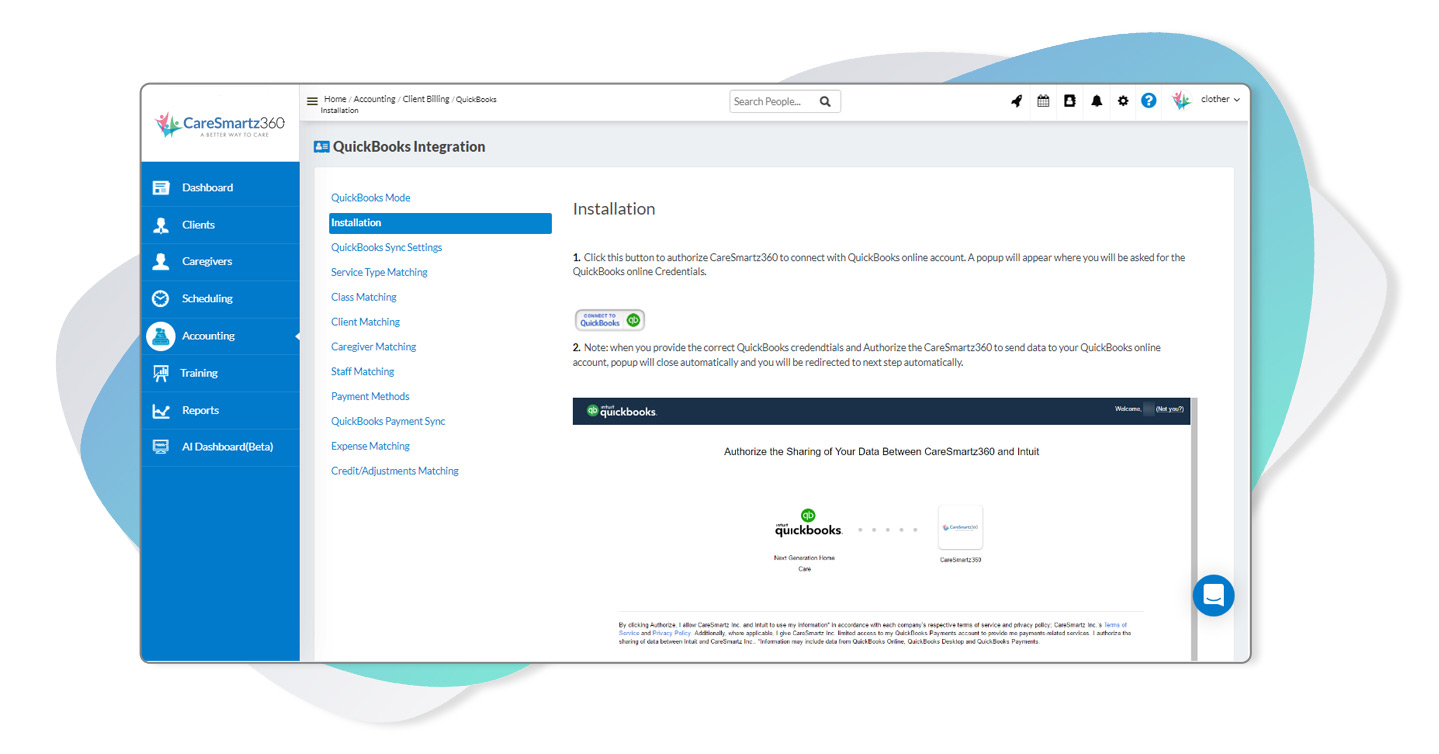
Task: Expand the Accounting sidebar section
Action: click(x=208, y=336)
